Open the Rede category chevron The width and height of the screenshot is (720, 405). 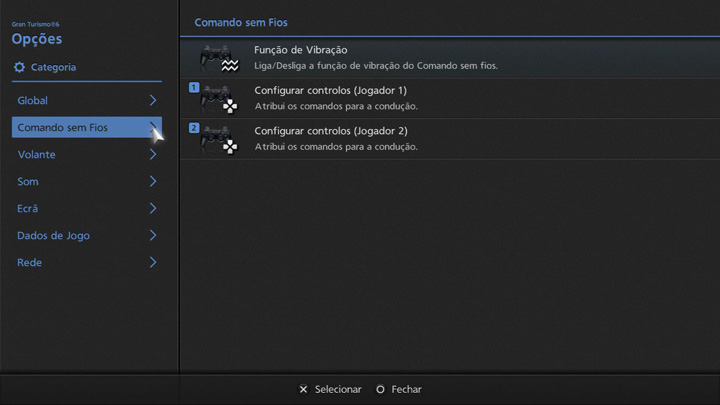[x=153, y=263]
